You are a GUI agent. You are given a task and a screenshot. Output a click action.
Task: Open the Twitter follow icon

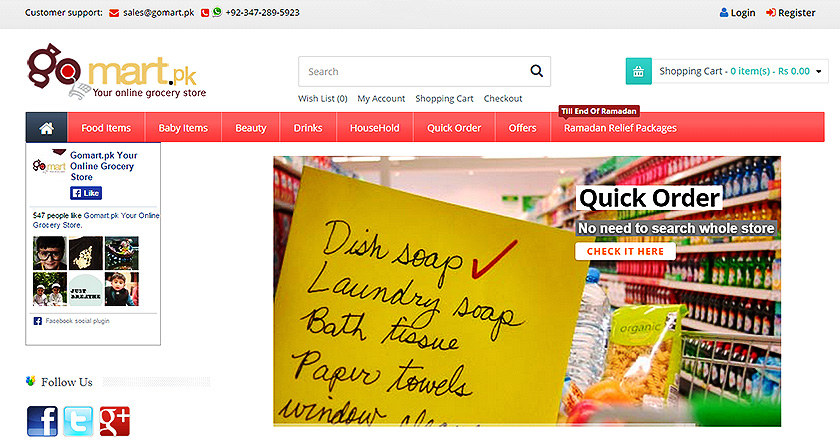(78, 421)
